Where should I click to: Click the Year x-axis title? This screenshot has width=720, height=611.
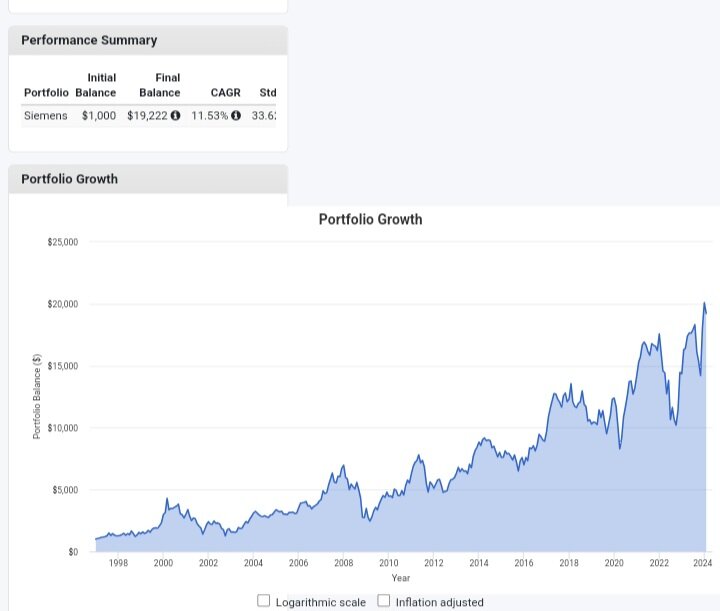pyautogui.click(x=400, y=578)
